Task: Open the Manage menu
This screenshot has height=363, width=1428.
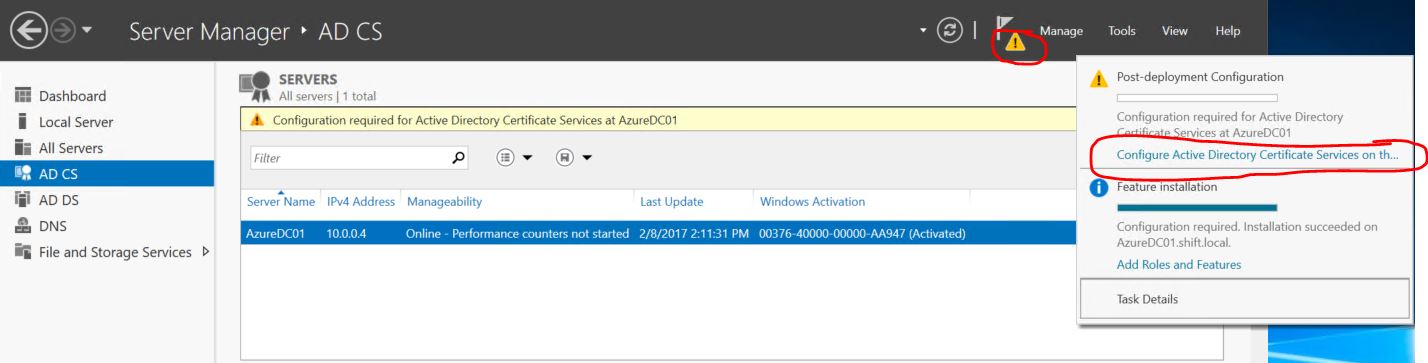Action: (1061, 31)
